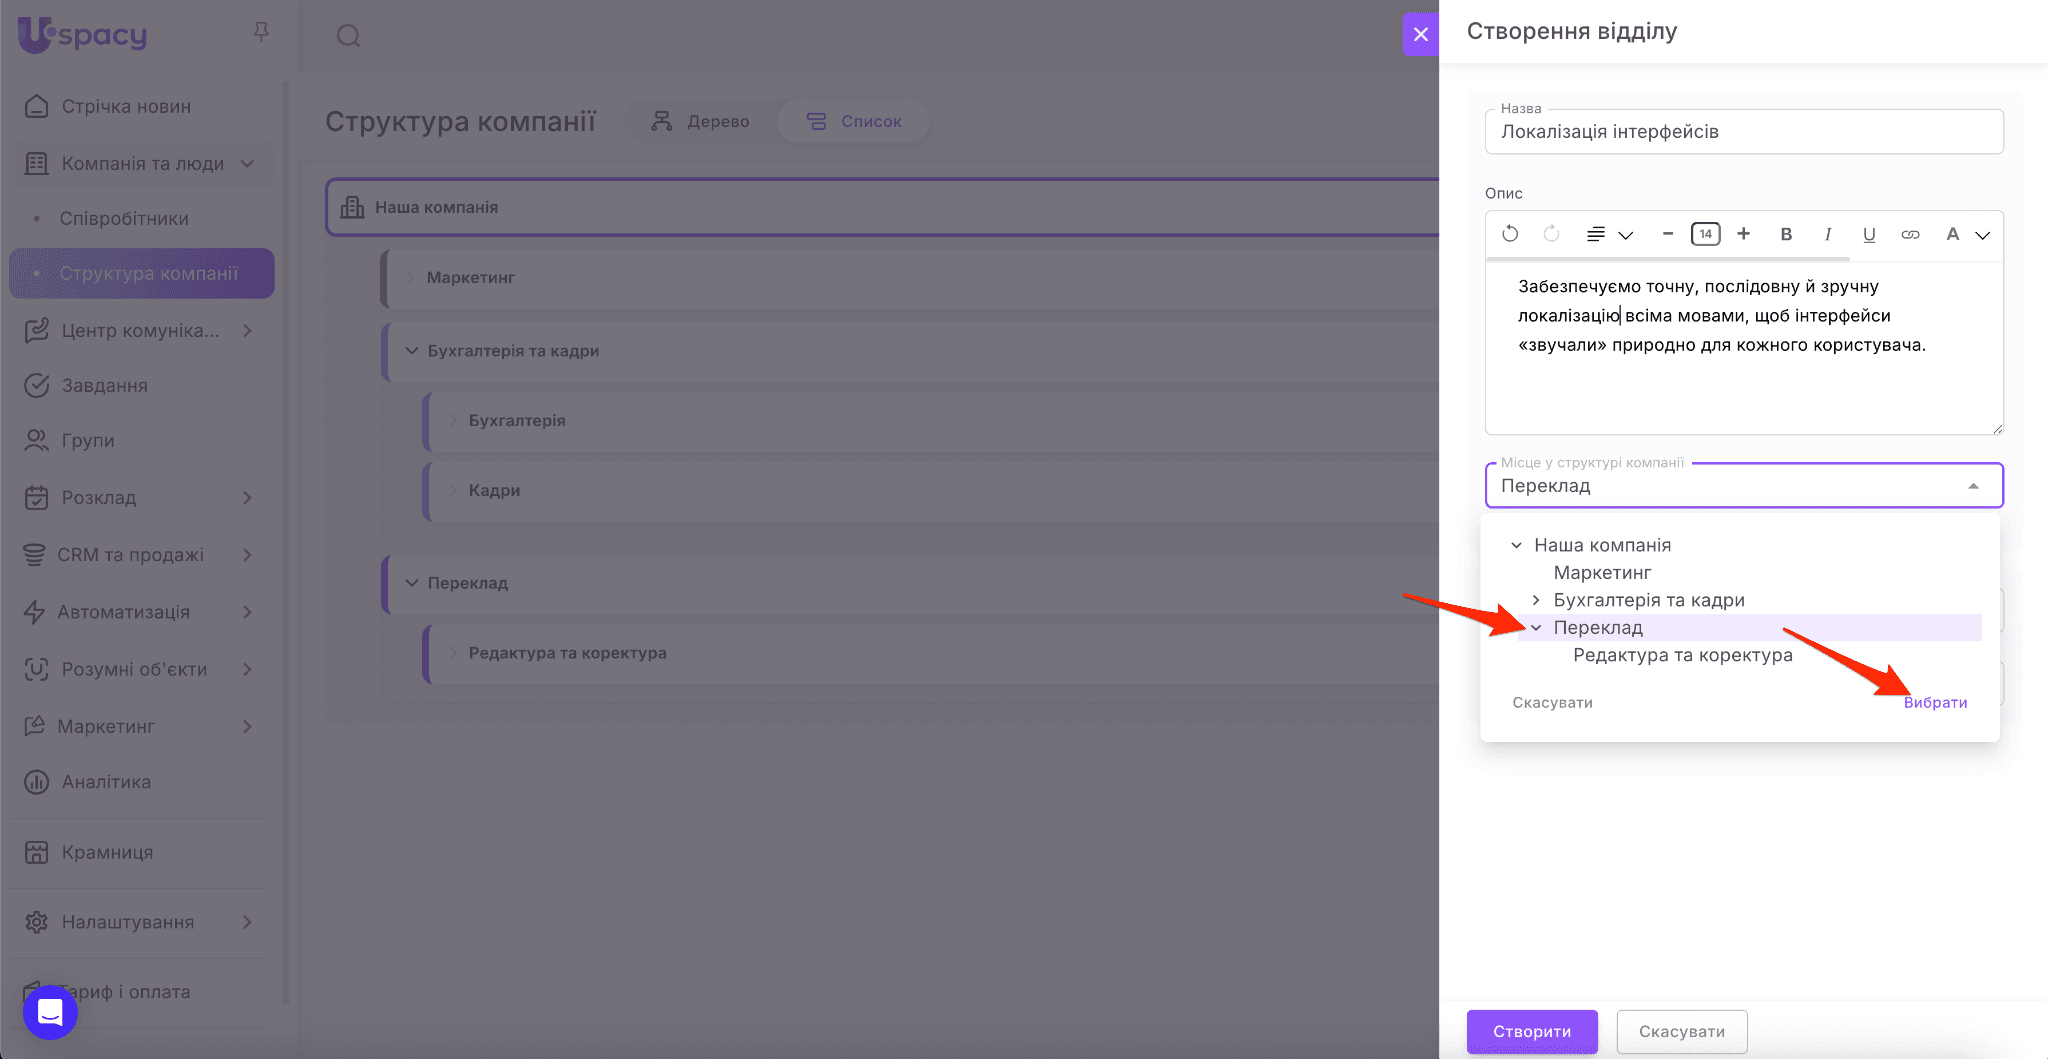The image size is (2048, 1059).
Task: Close the department creation panel
Action: 1420,34
